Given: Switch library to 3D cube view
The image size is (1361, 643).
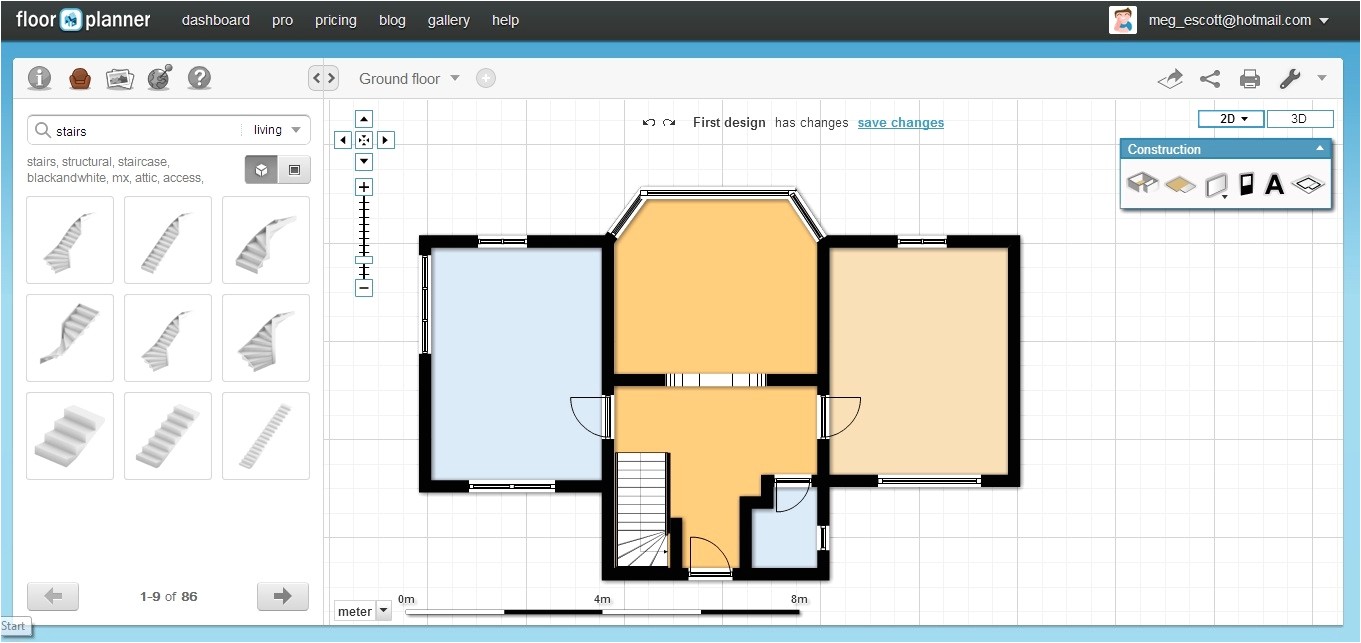Looking at the screenshot, I should 261,170.
